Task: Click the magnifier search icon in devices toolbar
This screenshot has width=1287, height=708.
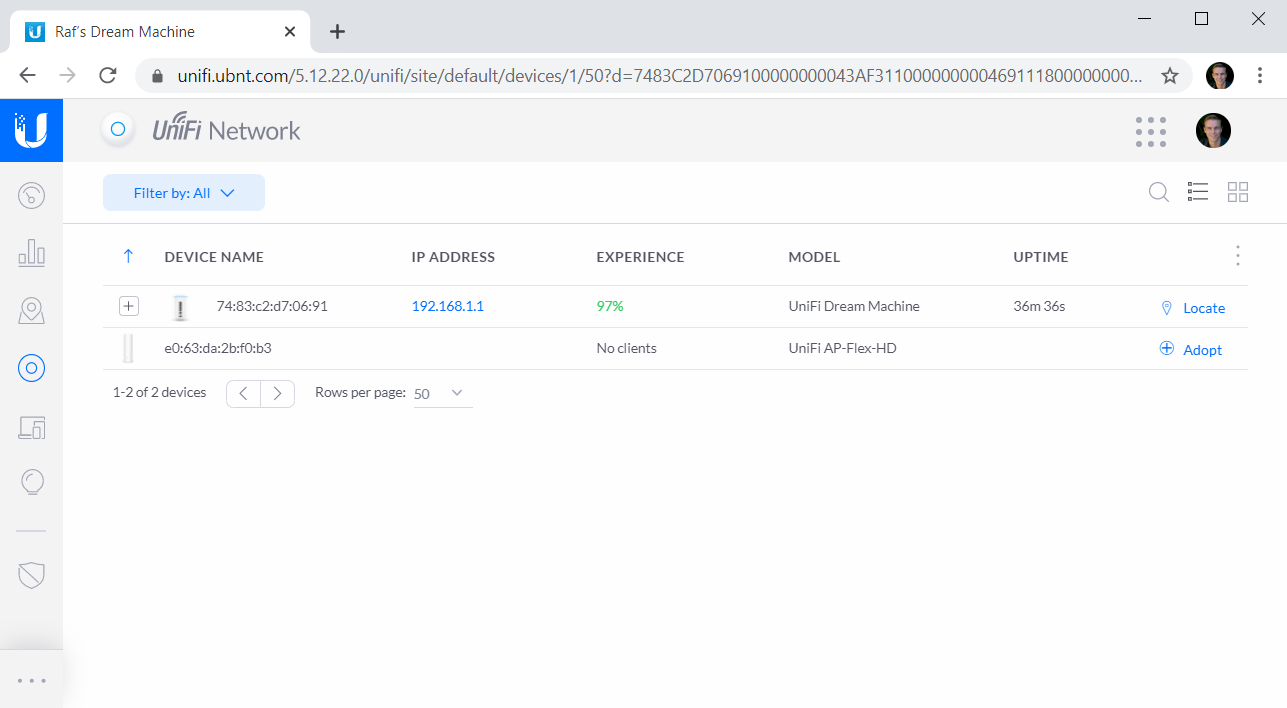Action: 1158,192
